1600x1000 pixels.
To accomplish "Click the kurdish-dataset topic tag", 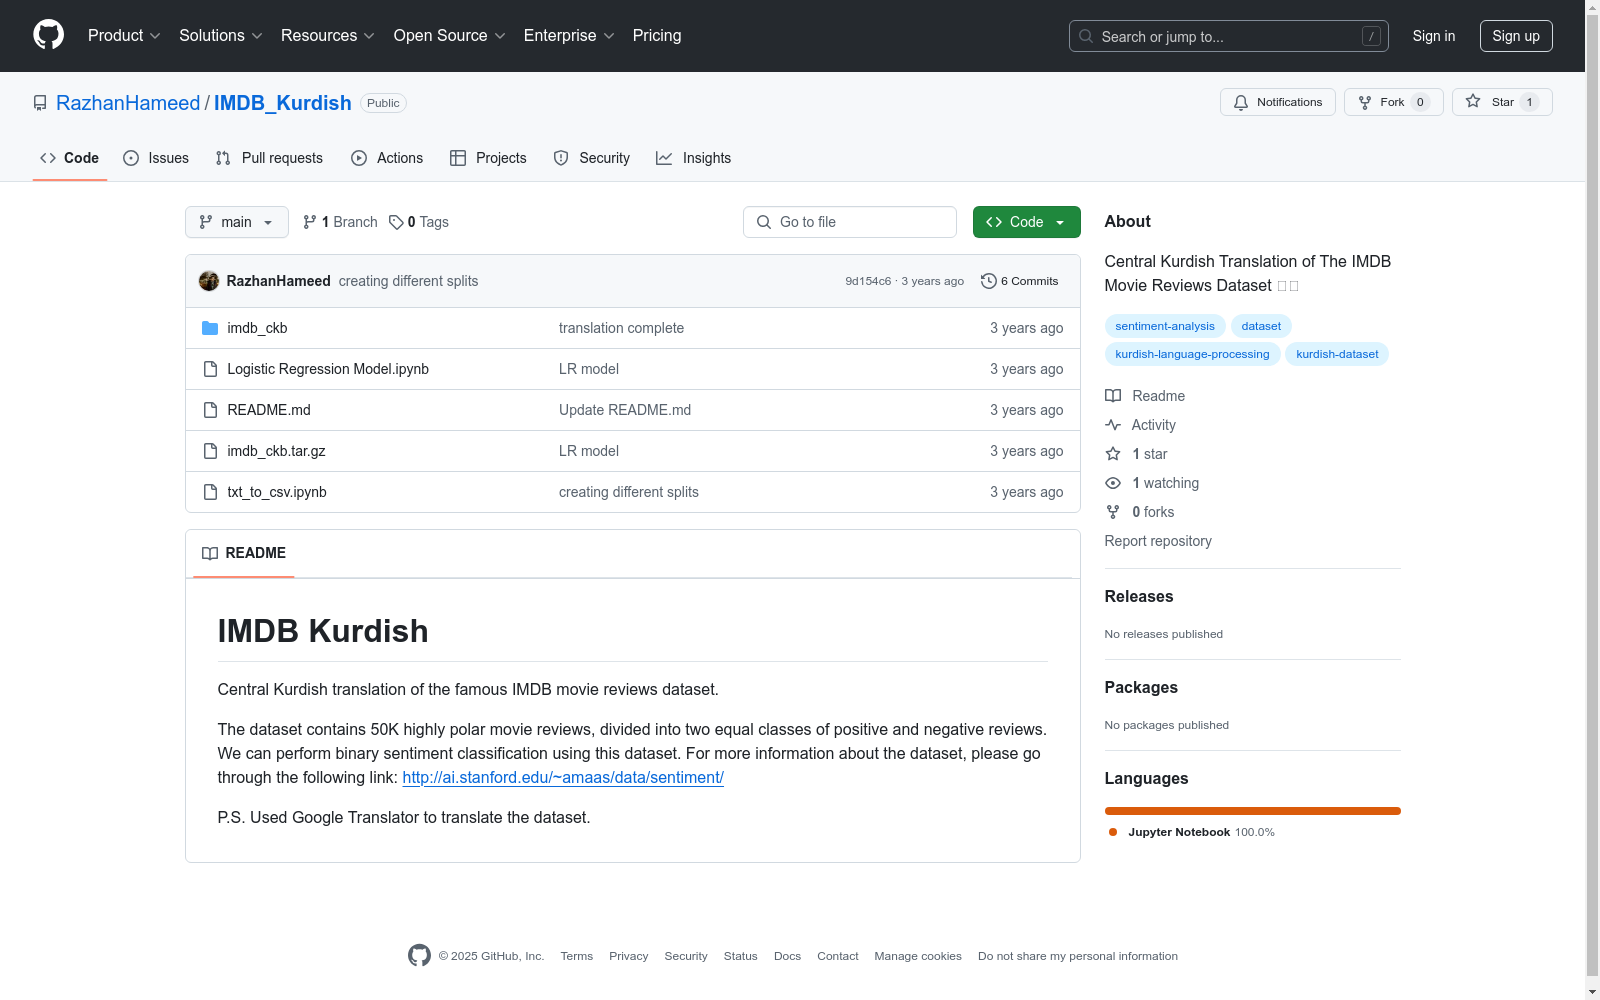I will pos(1337,354).
